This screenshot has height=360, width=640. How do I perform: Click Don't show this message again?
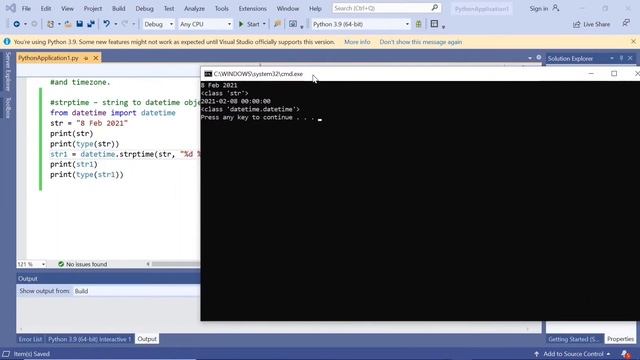[421, 42]
